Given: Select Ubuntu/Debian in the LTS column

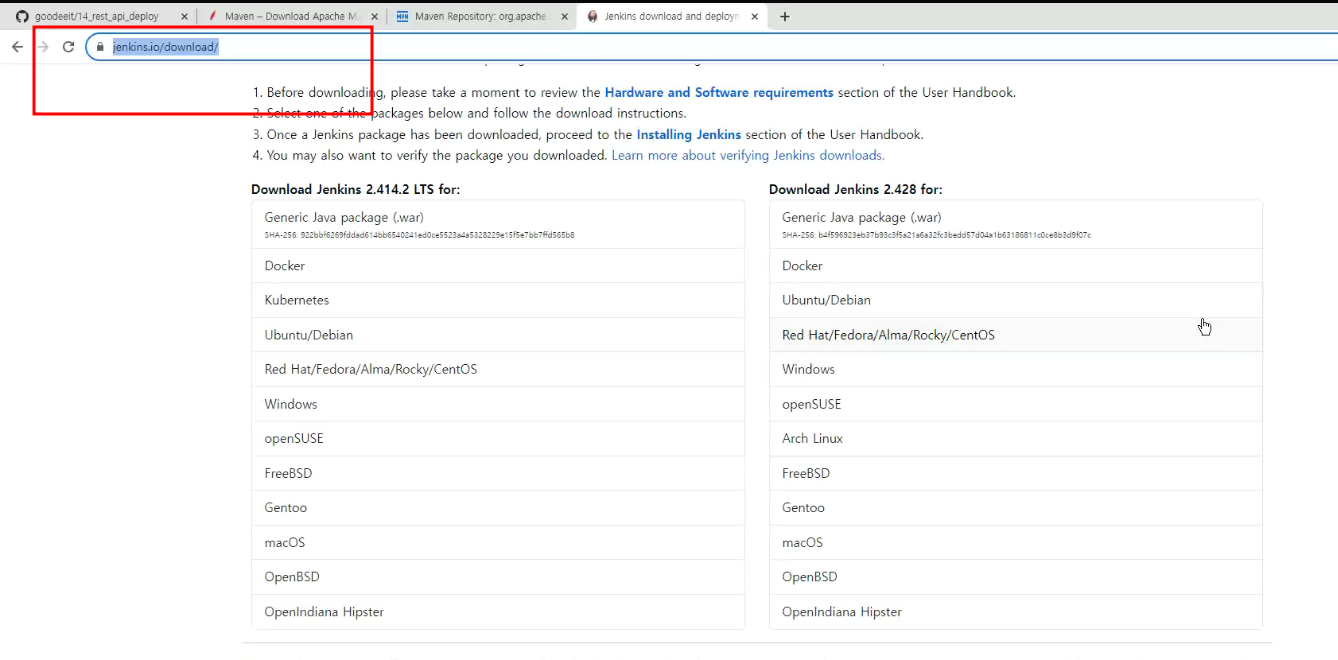Looking at the screenshot, I should (x=498, y=335).
